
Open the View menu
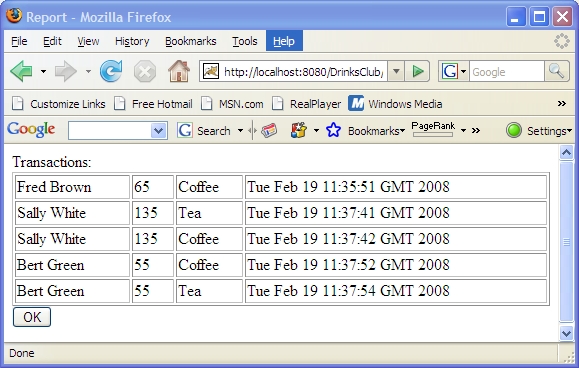[88, 41]
